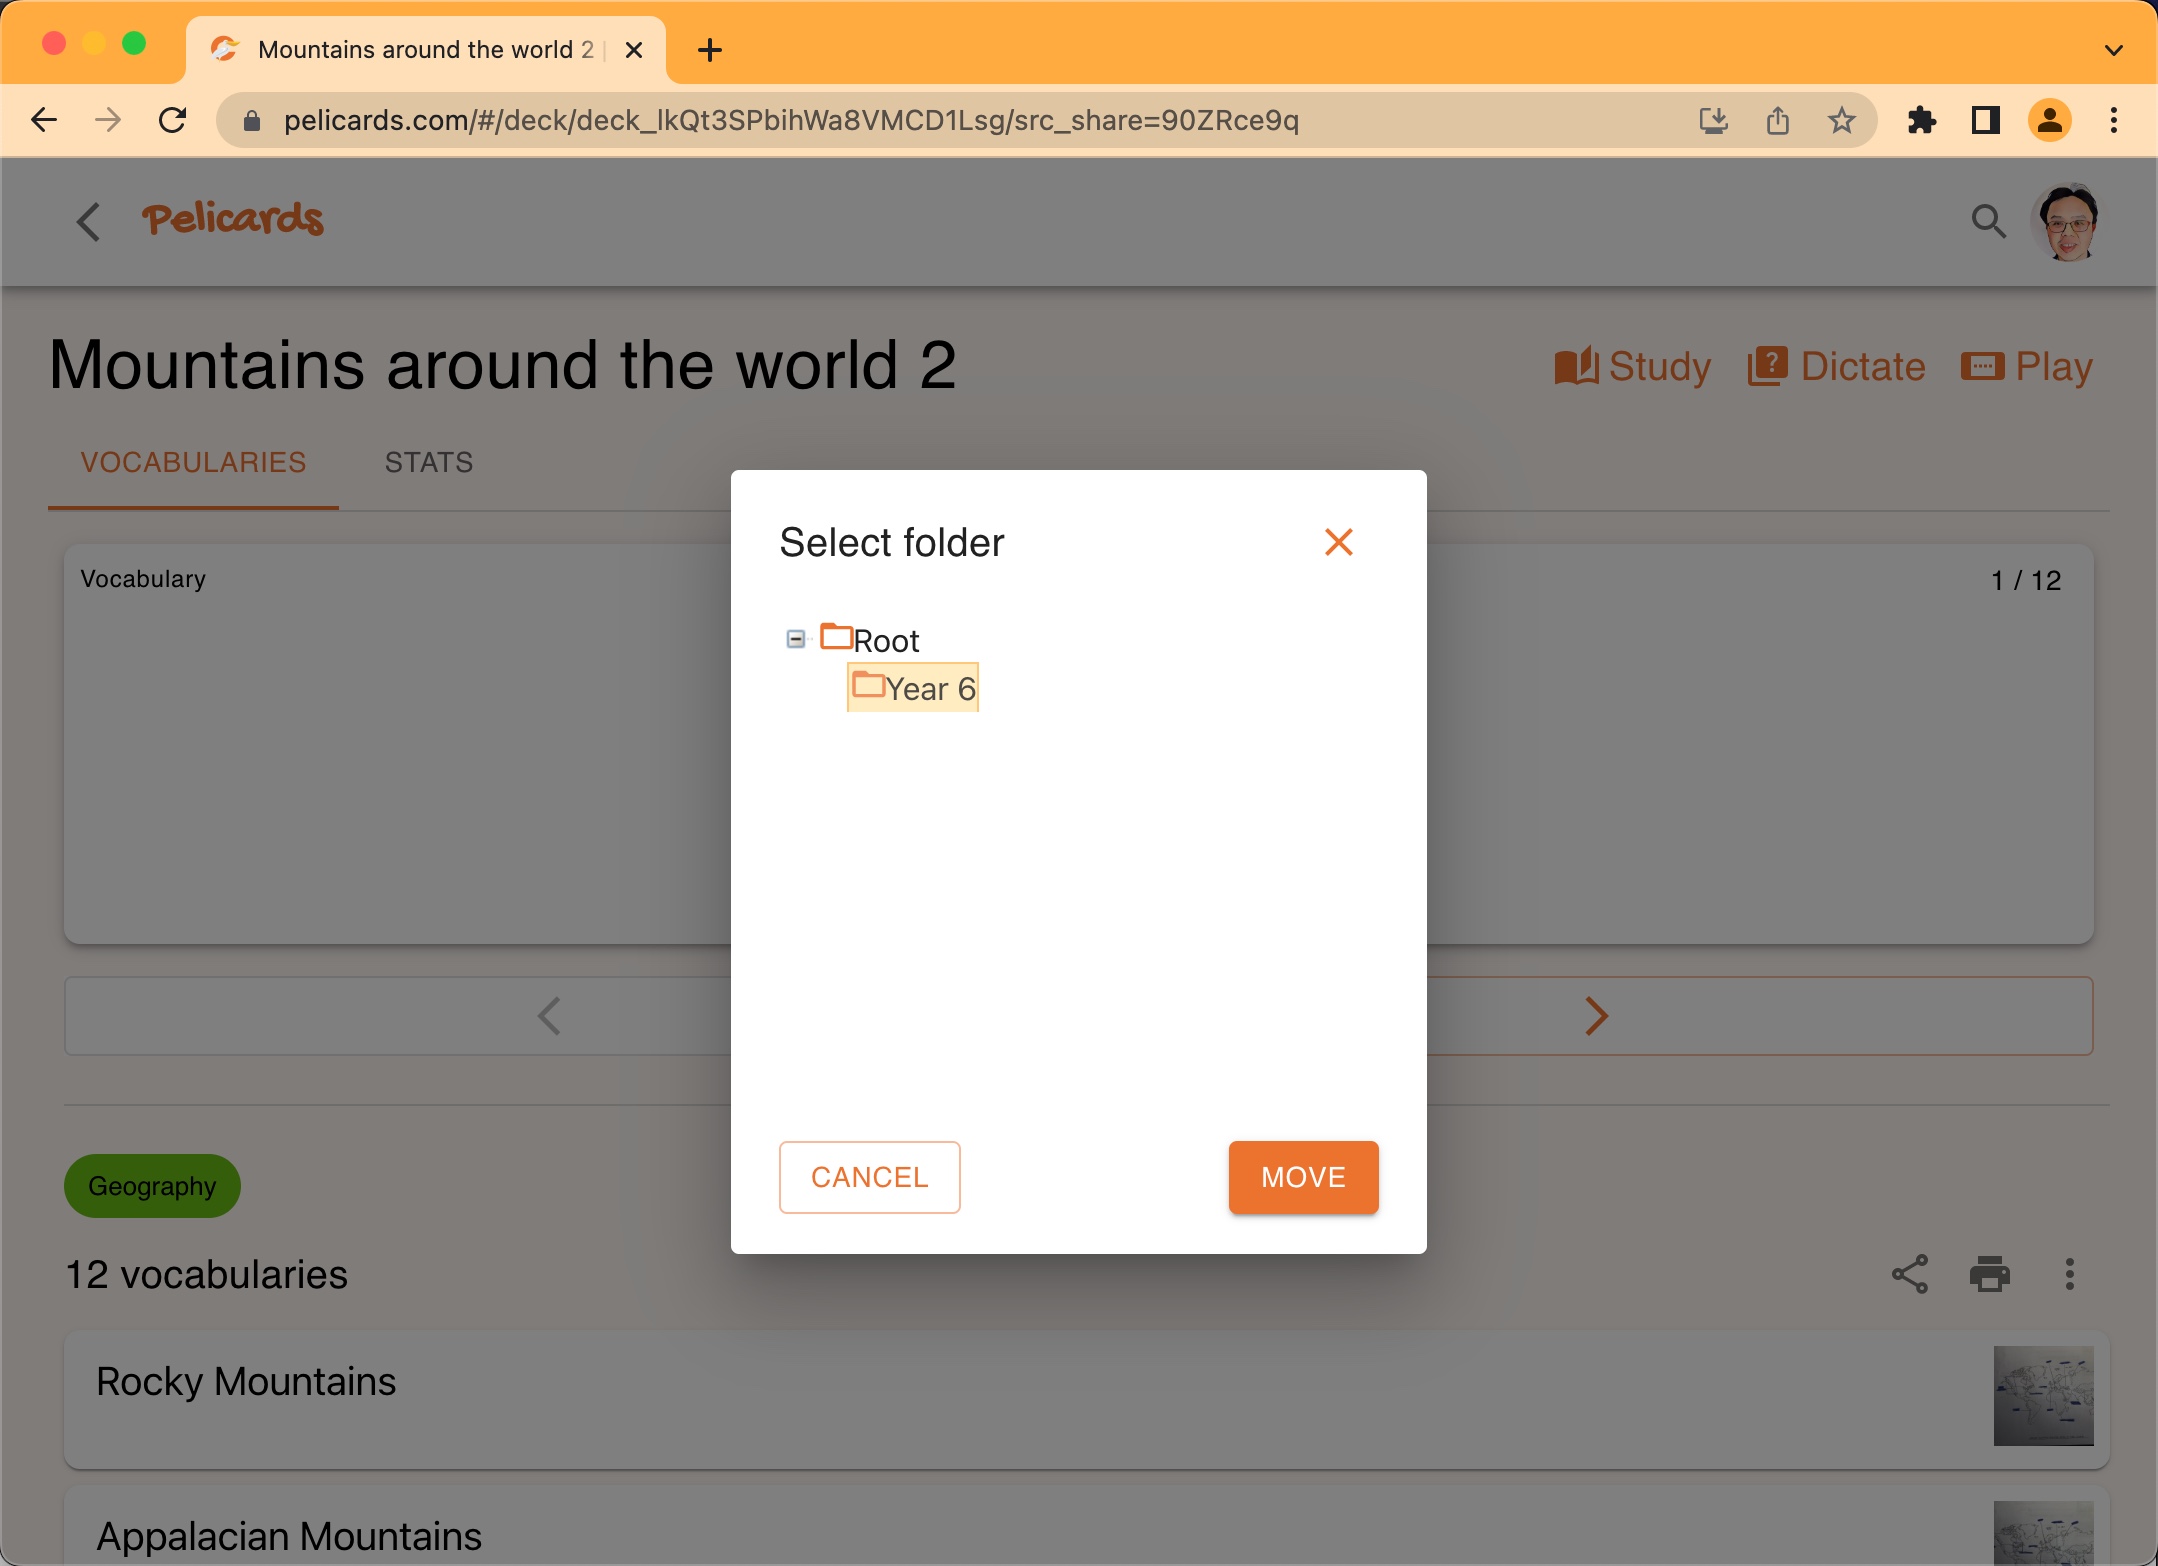Open the Appalacian Mountains thumbnail image
The height and width of the screenshot is (1566, 2158).
click(x=2043, y=1533)
